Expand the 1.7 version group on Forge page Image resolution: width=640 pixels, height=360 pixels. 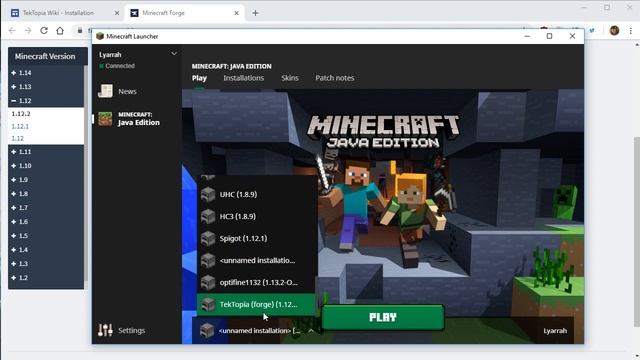14,208
